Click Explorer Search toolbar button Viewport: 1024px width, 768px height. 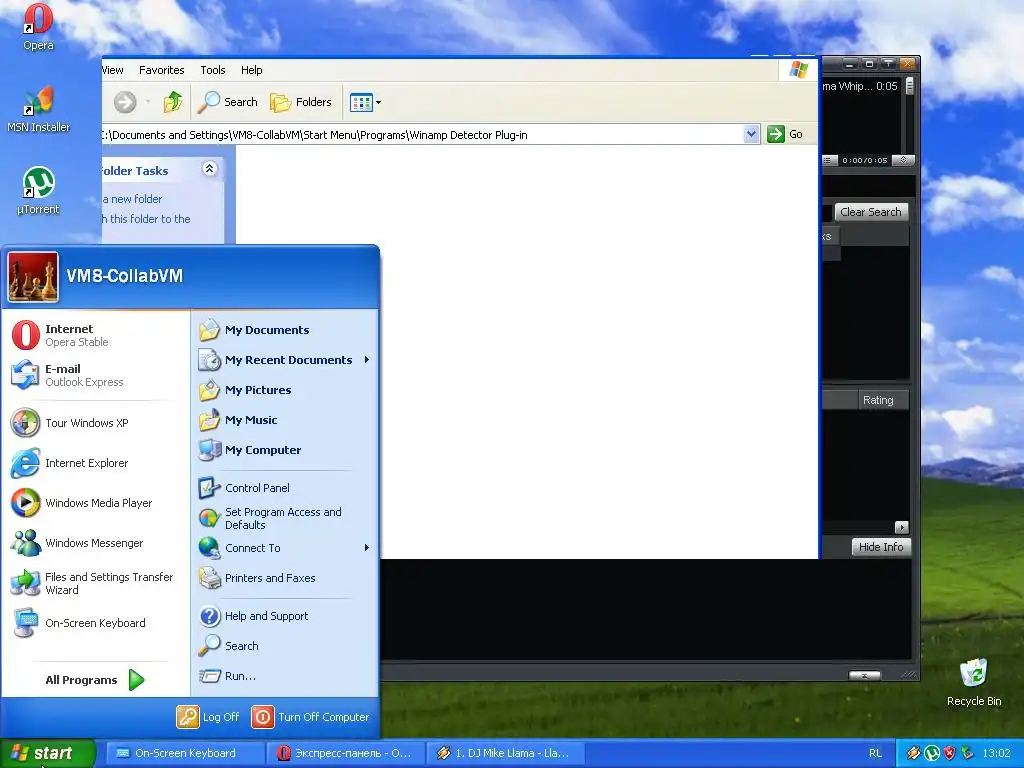(x=228, y=102)
